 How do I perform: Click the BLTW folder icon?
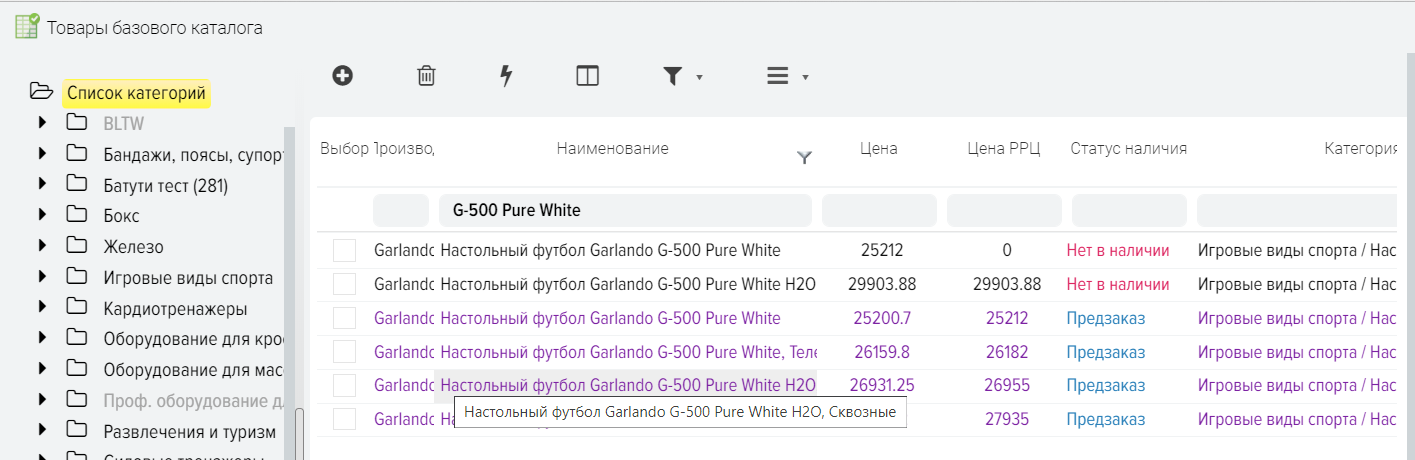77,123
